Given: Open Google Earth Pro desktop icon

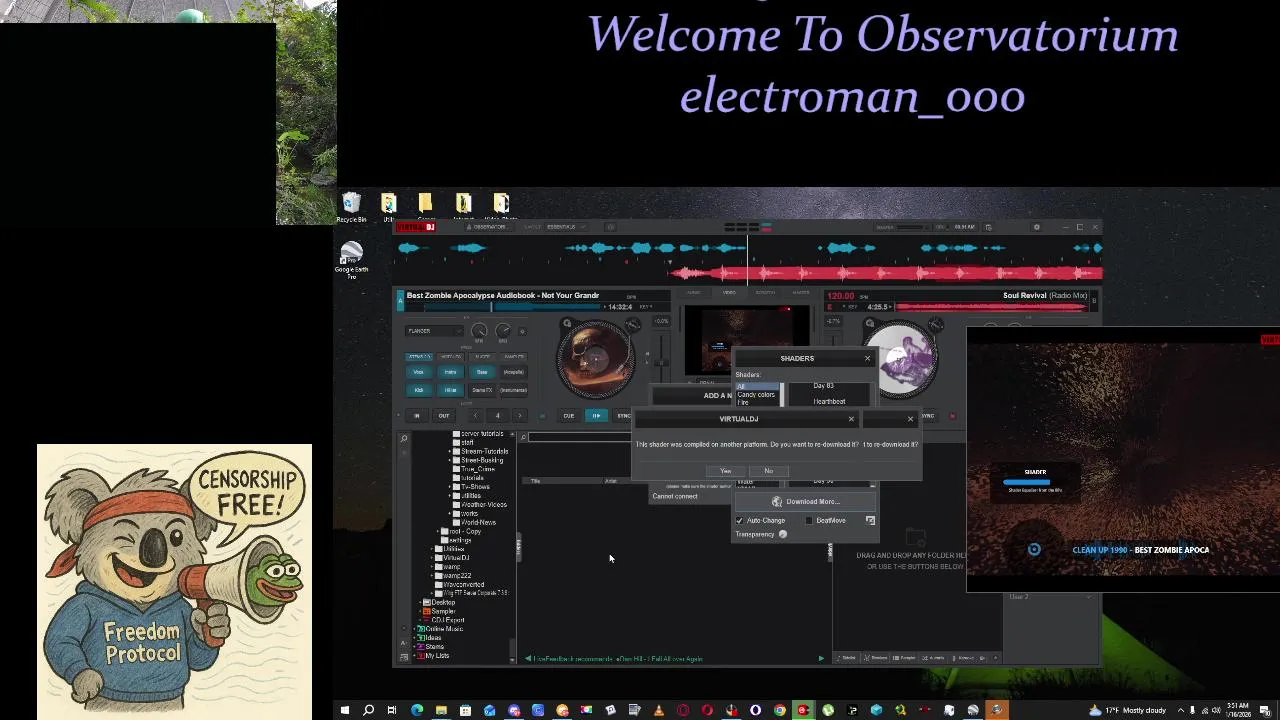Looking at the screenshot, I should pyautogui.click(x=351, y=260).
